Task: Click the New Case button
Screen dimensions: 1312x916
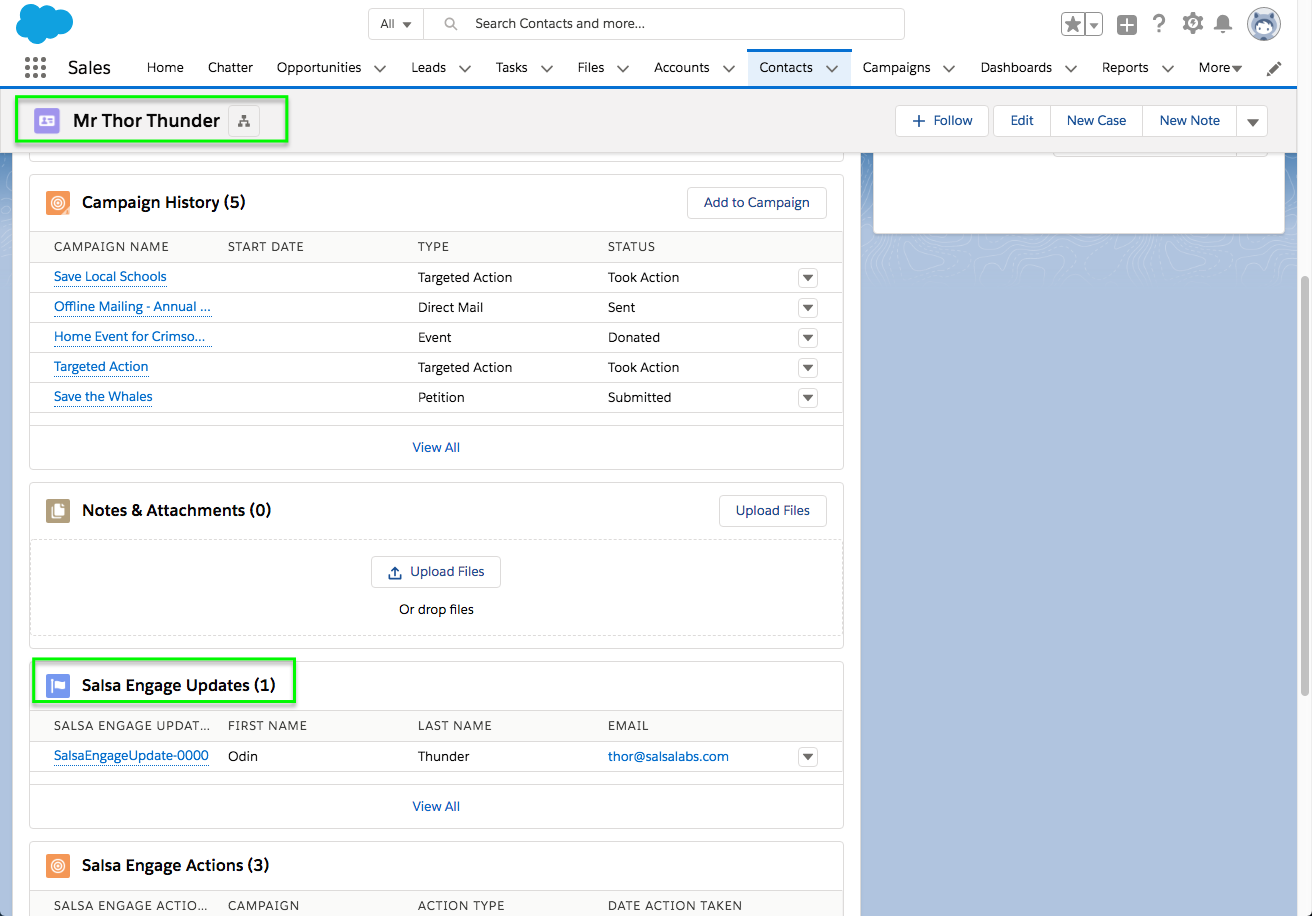Action: (x=1096, y=121)
